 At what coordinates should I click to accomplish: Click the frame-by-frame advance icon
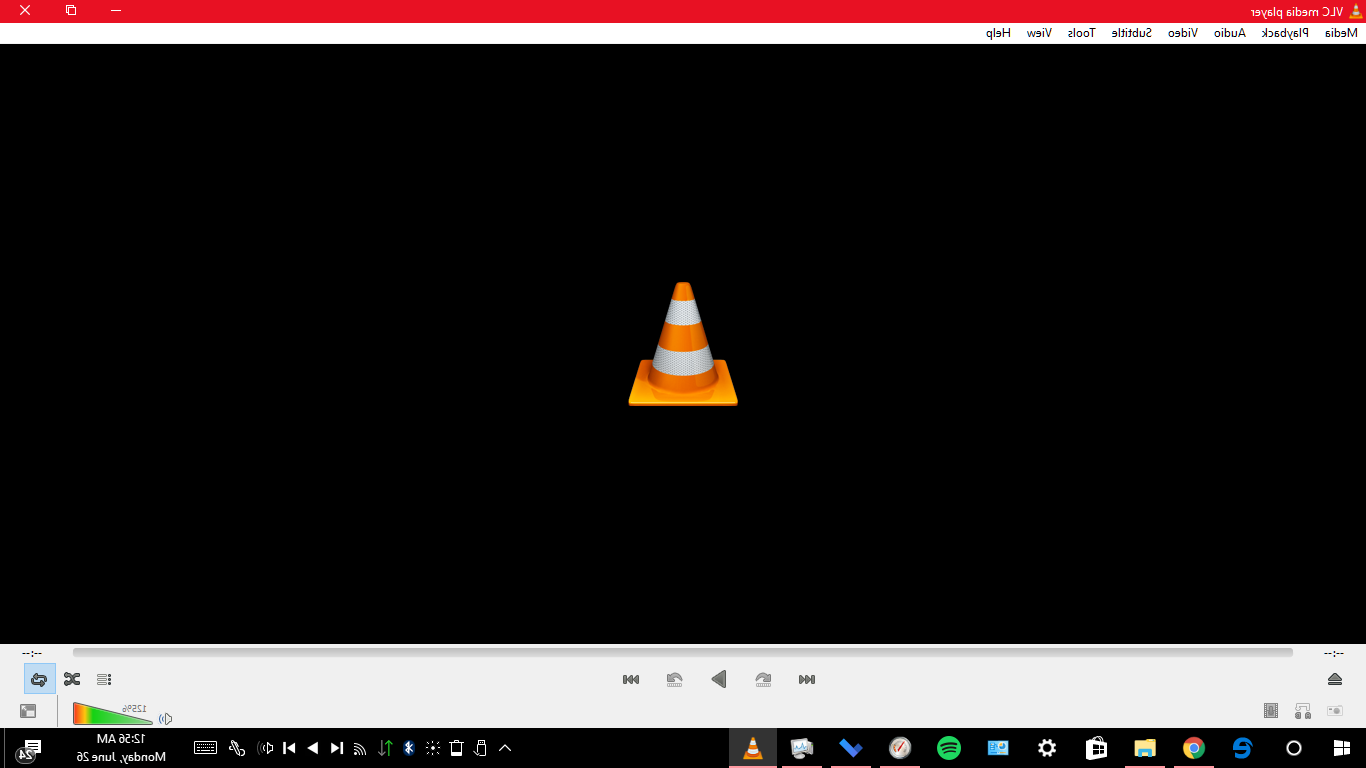1271,710
